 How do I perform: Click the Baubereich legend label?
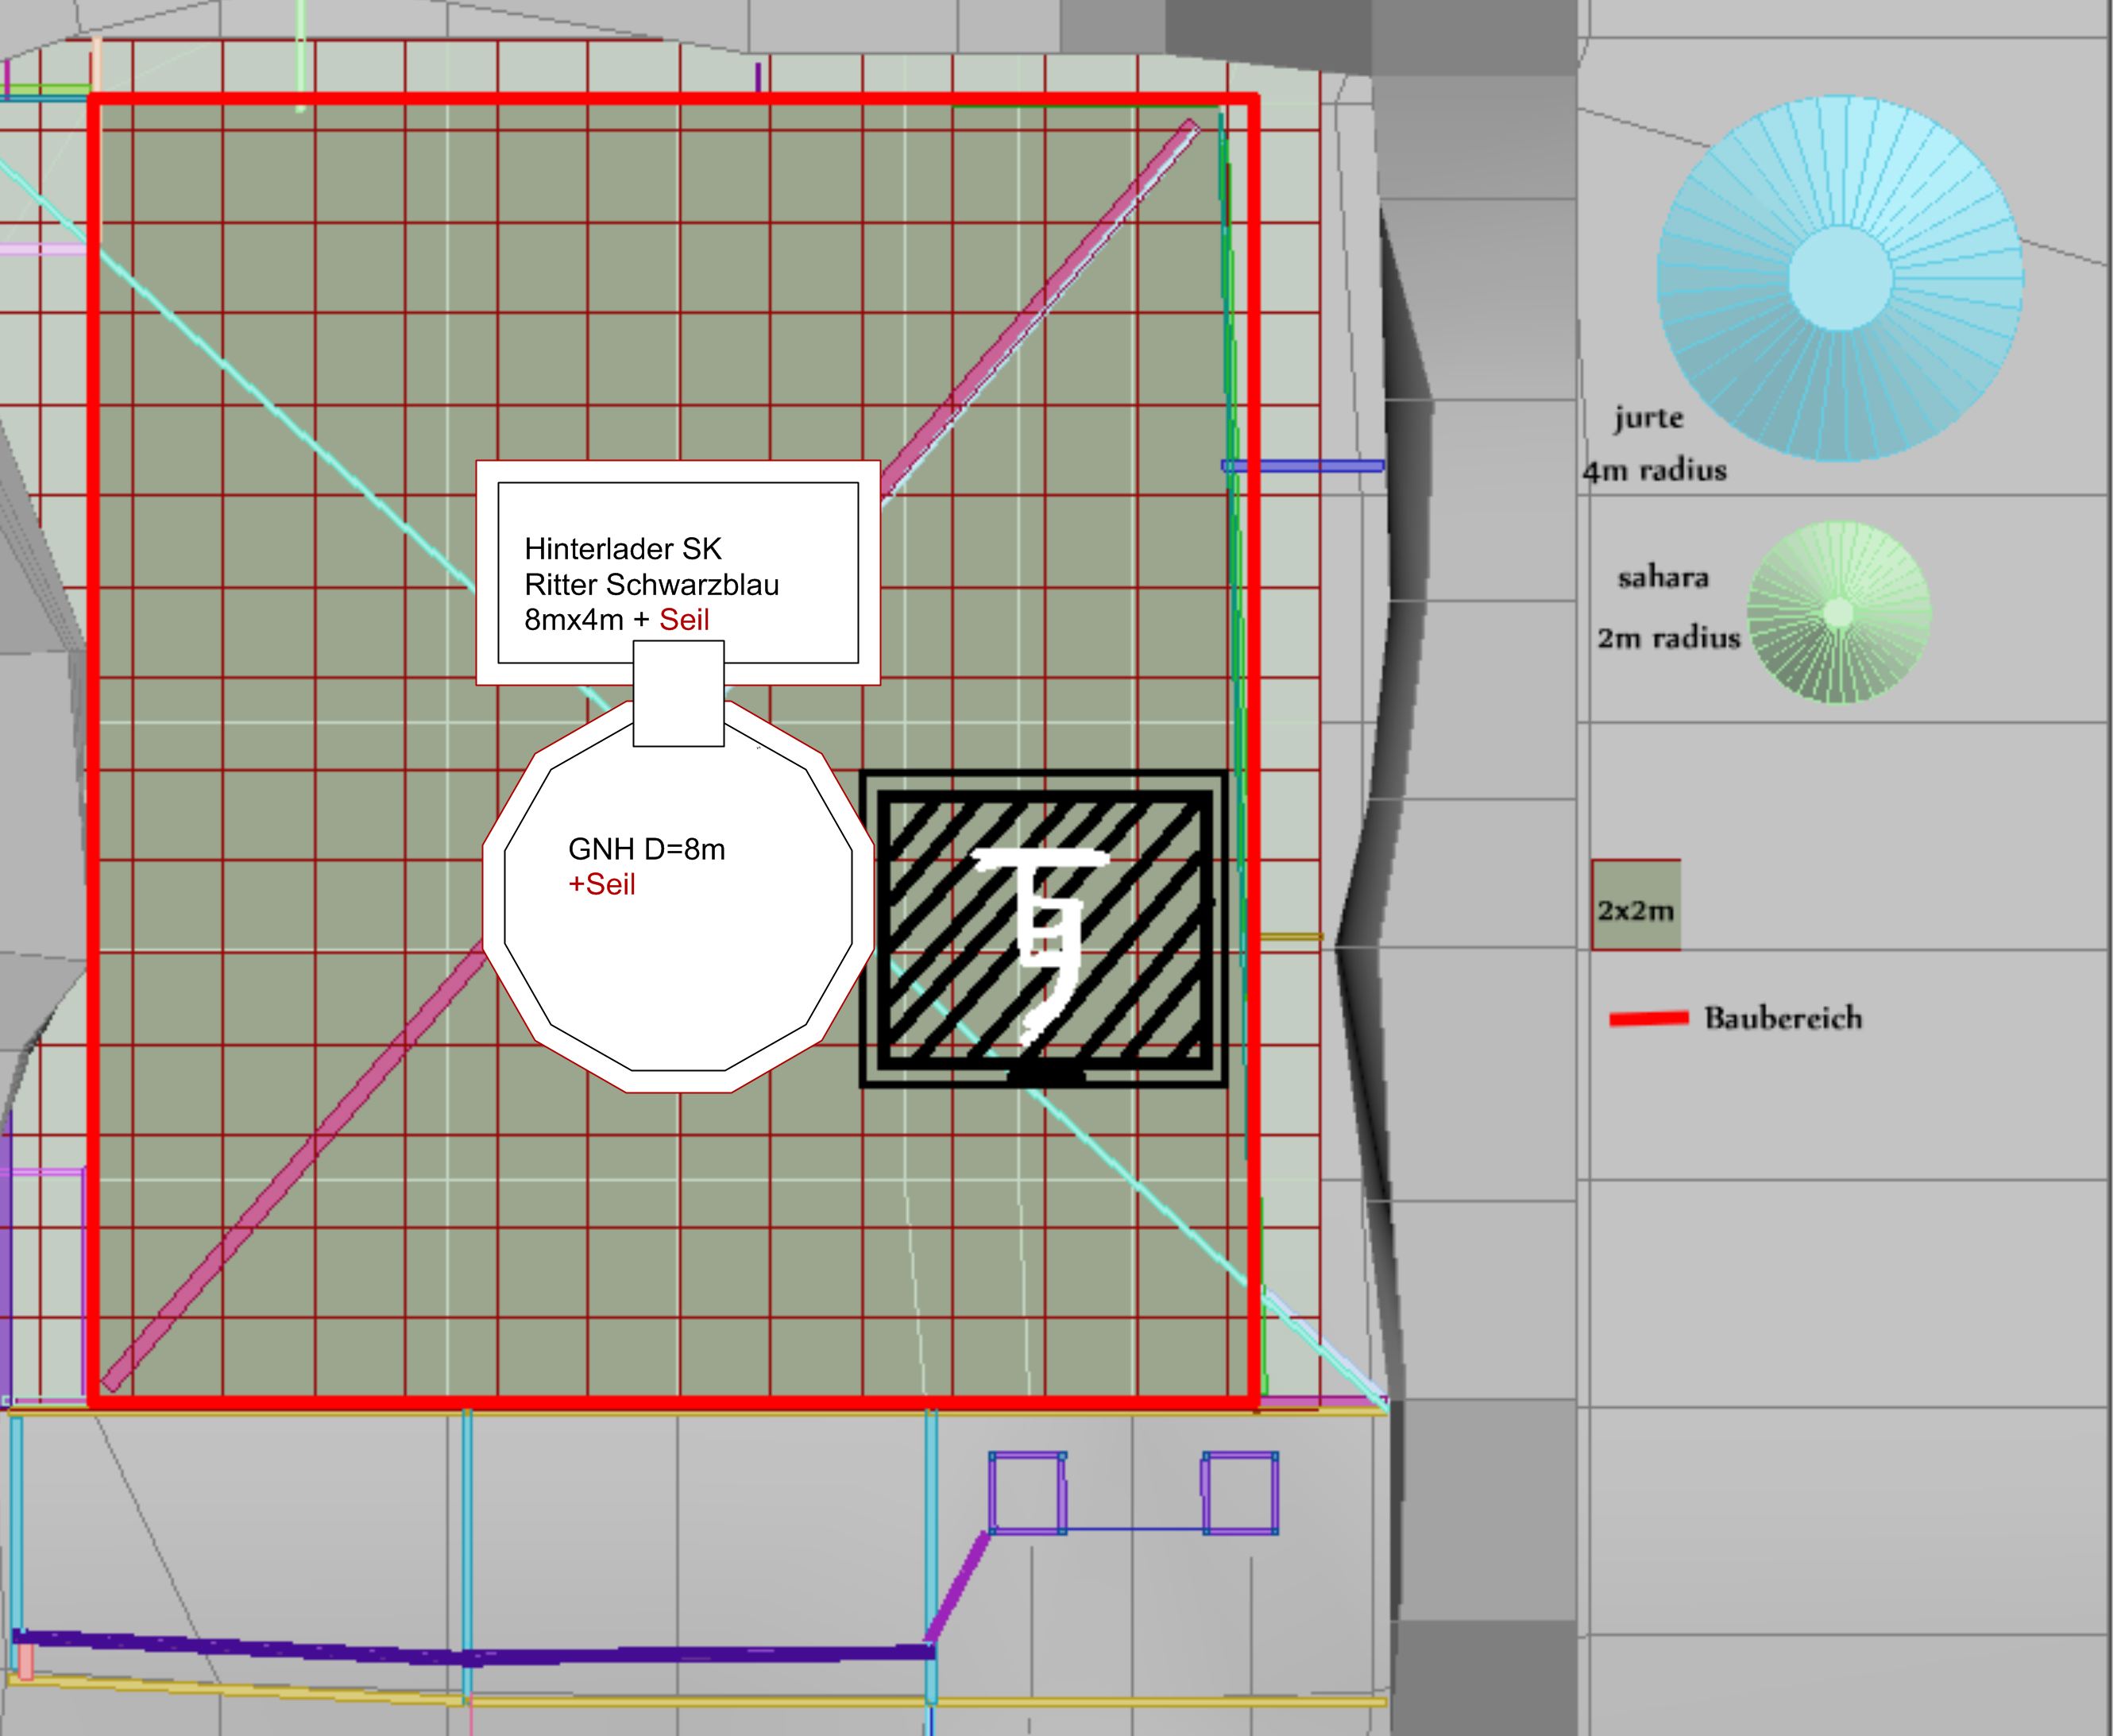tap(1783, 1018)
